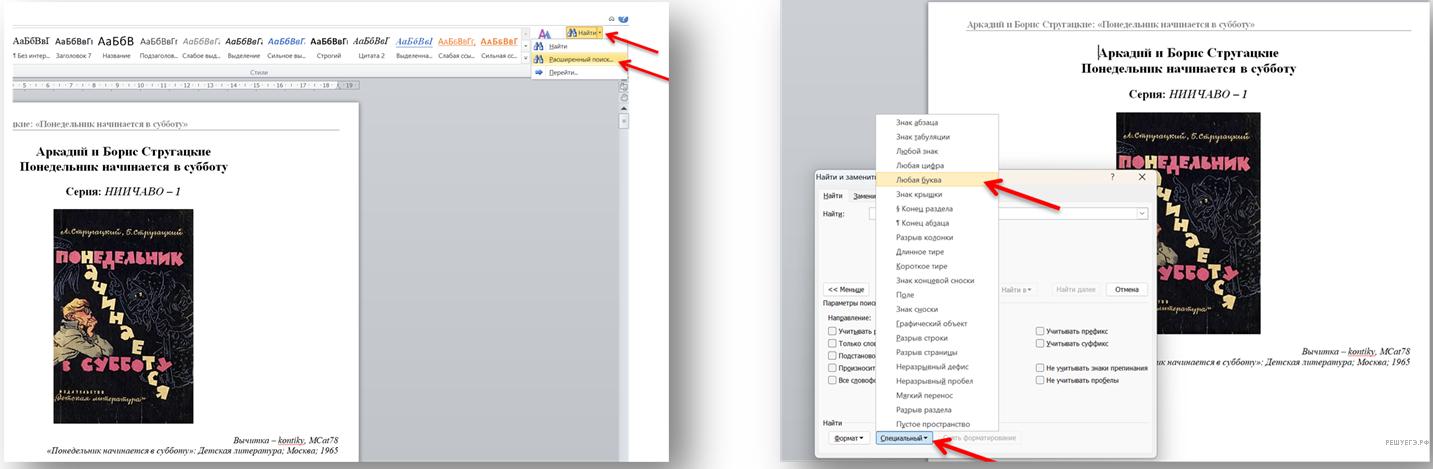Enable the Учитывать префикс checkbox

pos(1040,331)
